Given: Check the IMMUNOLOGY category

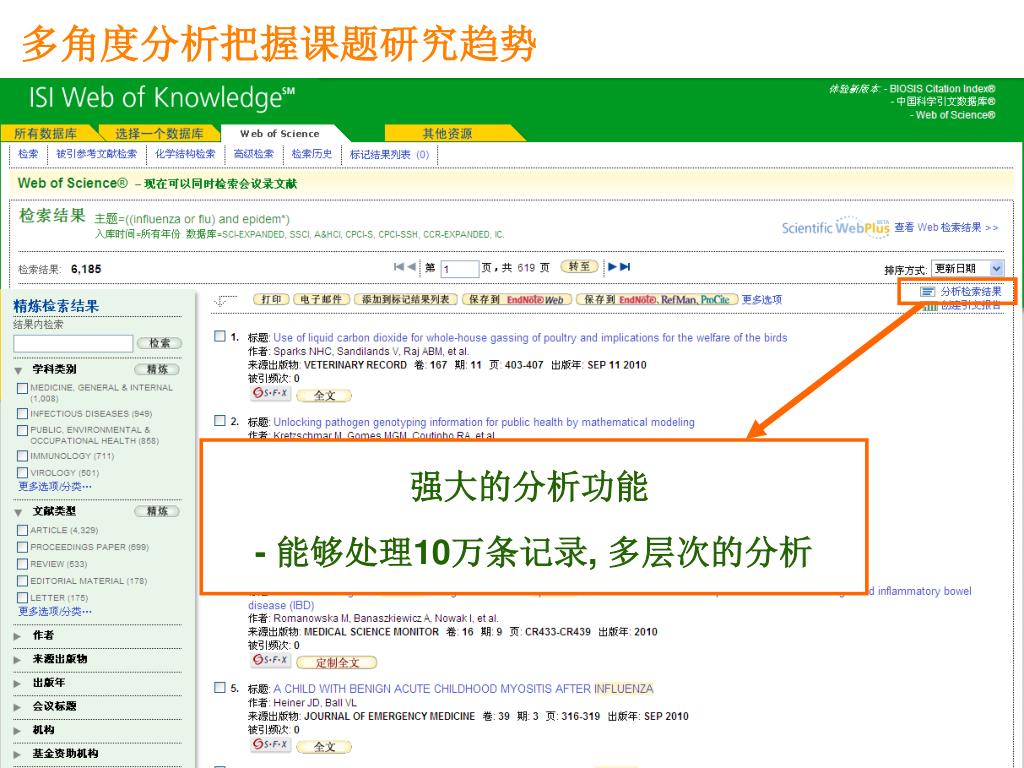Looking at the screenshot, I should (x=22, y=456).
